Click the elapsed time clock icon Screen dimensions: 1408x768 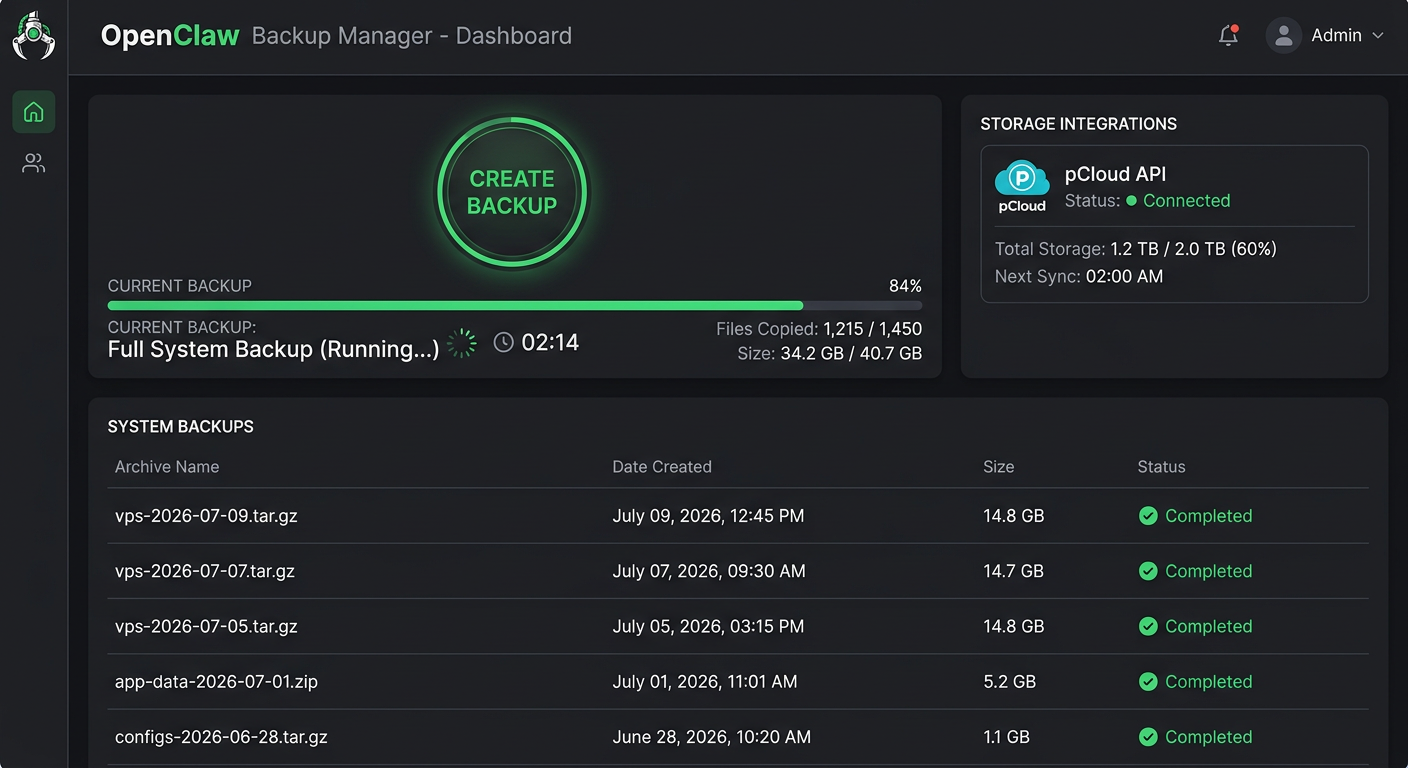504,343
